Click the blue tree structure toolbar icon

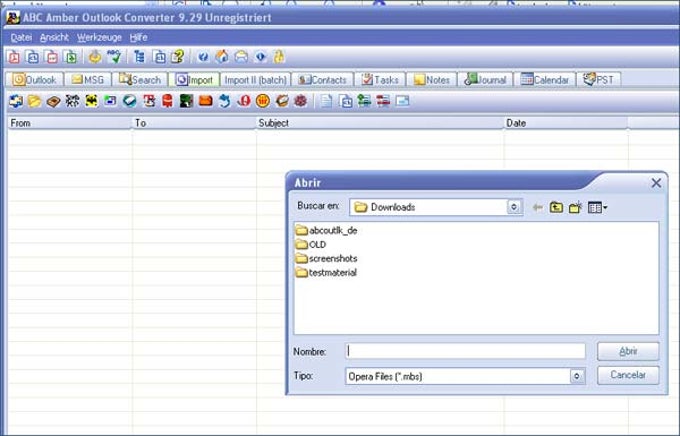pyautogui.click(x=139, y=57)
